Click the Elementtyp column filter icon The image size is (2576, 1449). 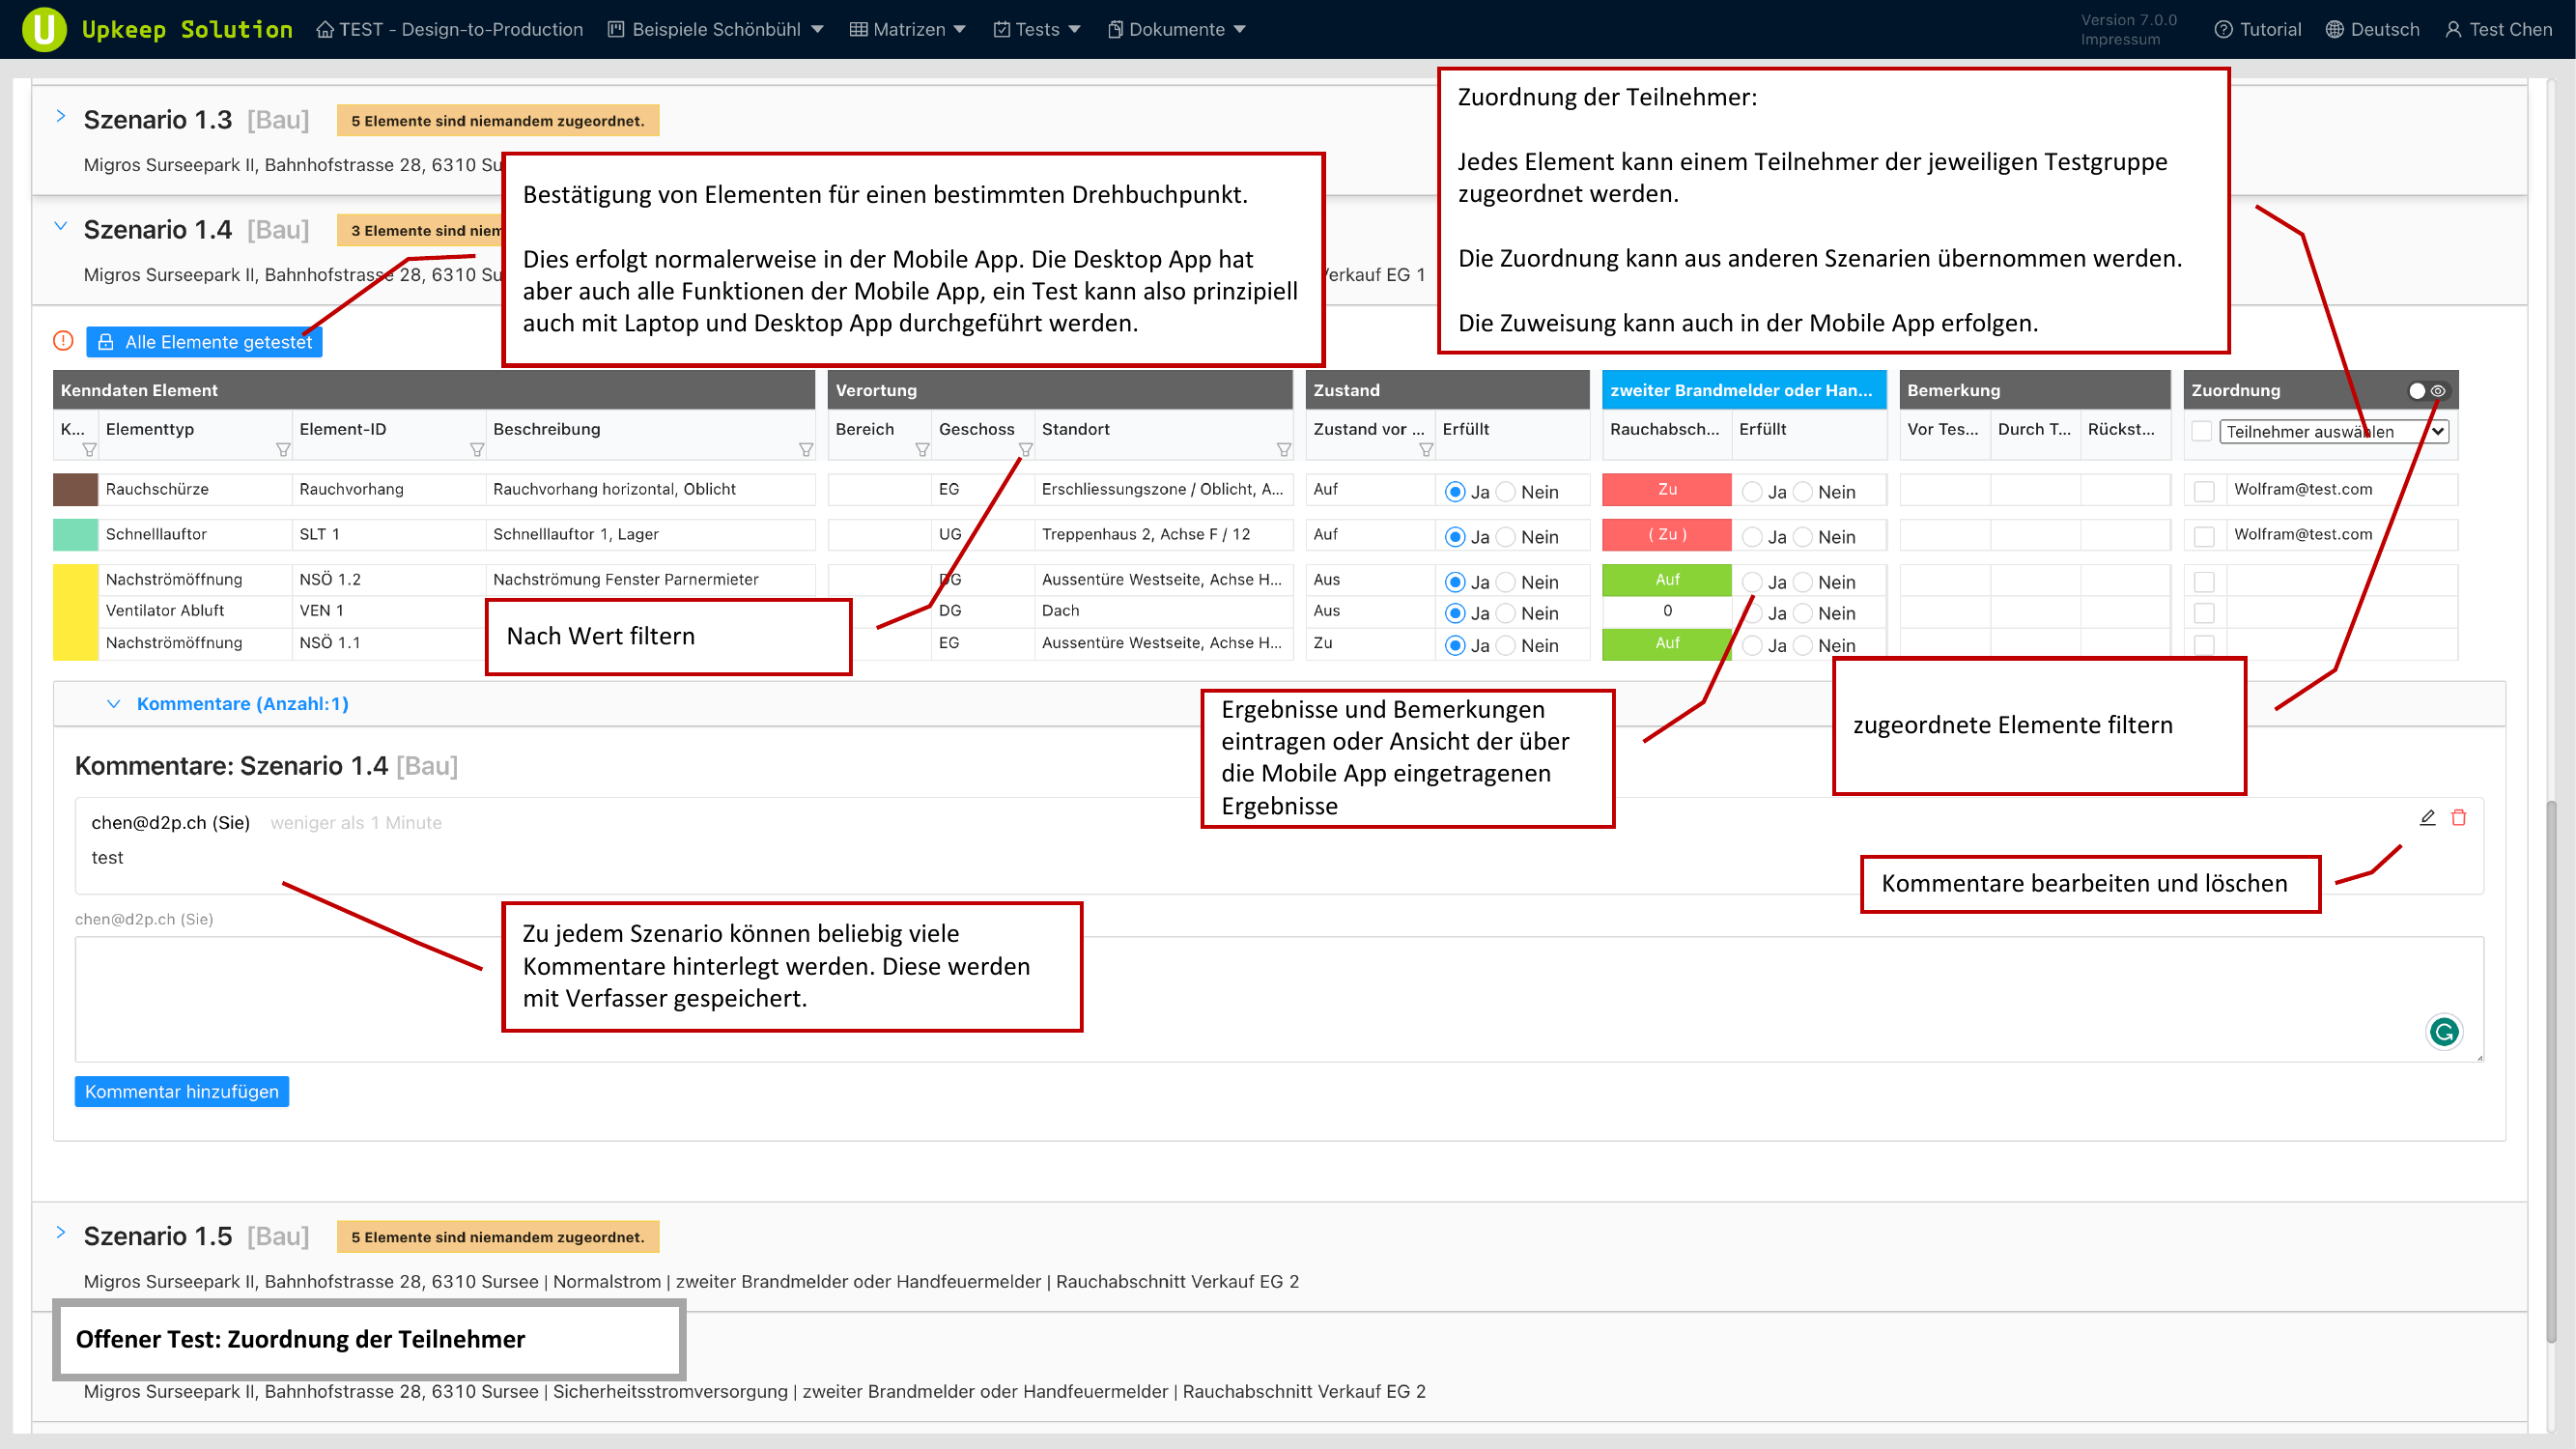(x=283, y=450)
